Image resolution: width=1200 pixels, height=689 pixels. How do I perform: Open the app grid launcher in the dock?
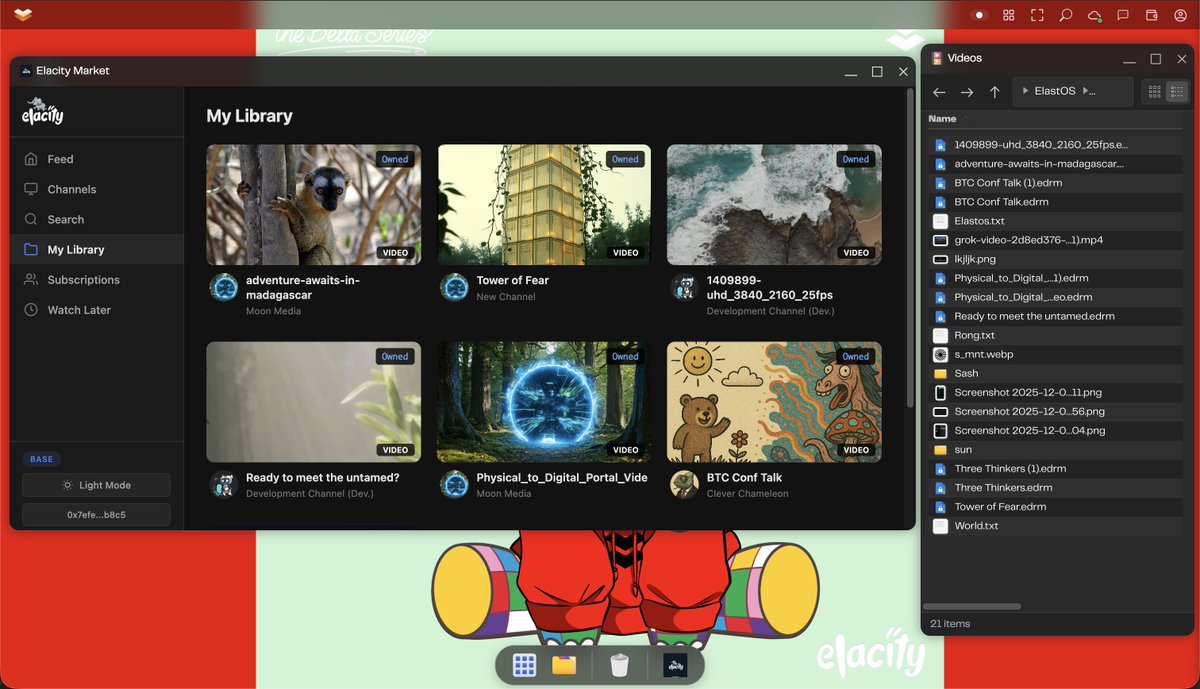[x=525, y=665]
